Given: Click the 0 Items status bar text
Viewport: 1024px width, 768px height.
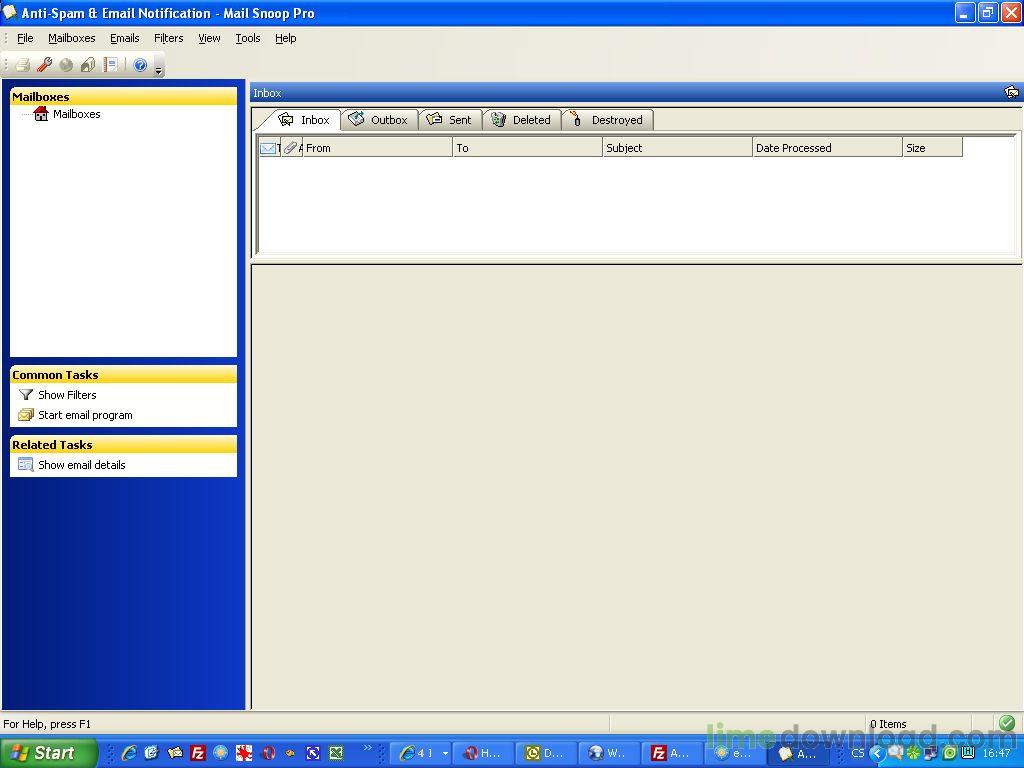Looking at the screenshot, I should click(888, 724).
